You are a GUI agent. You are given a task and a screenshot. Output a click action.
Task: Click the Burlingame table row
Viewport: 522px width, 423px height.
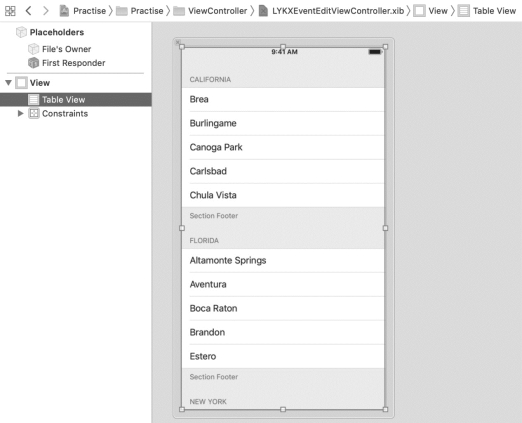coord(283,123)
